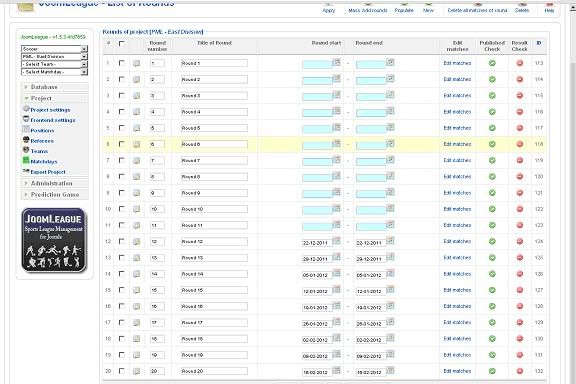Click the Teams icon in sidebar
Viewport: 576px width, 384px height.
[x=26, y=150]
